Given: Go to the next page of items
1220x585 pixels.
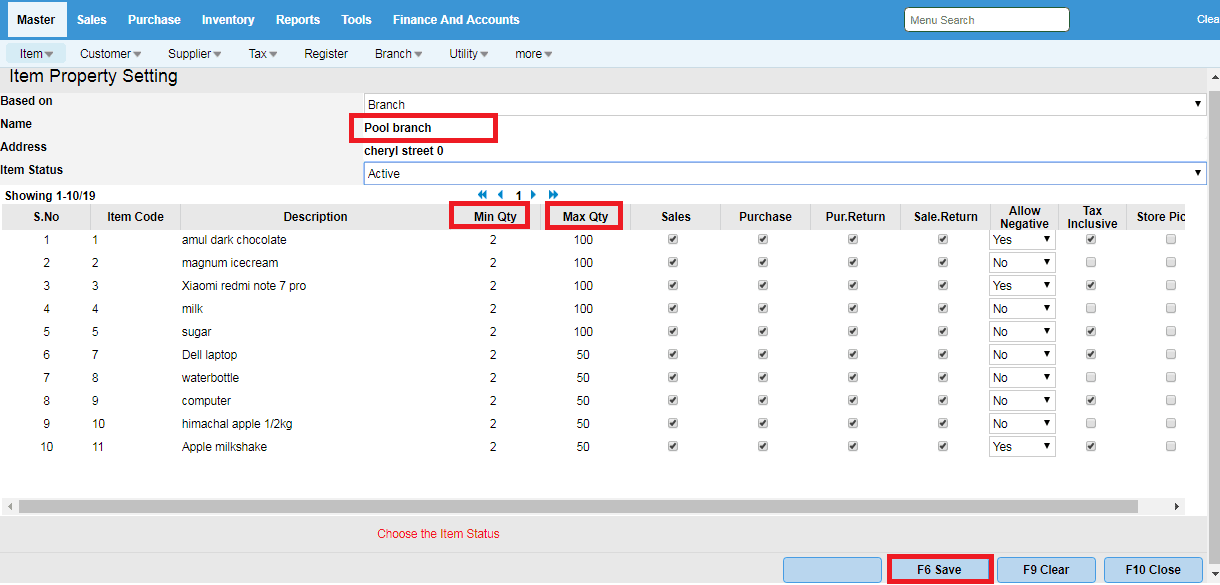Looking at the screenshot, I should coord(534,195).
